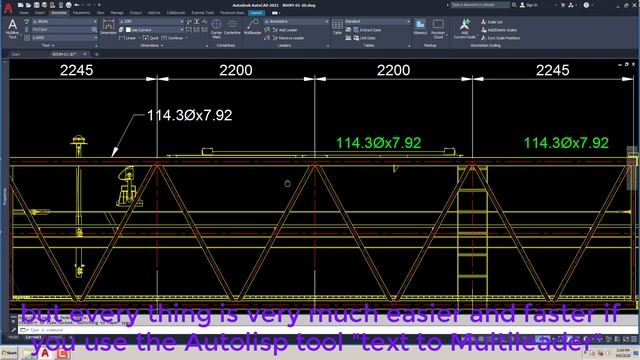Viewport: 640px width, 360px height.
Task: Select the Continue dimension tool
Action: (x=173, y=38)
